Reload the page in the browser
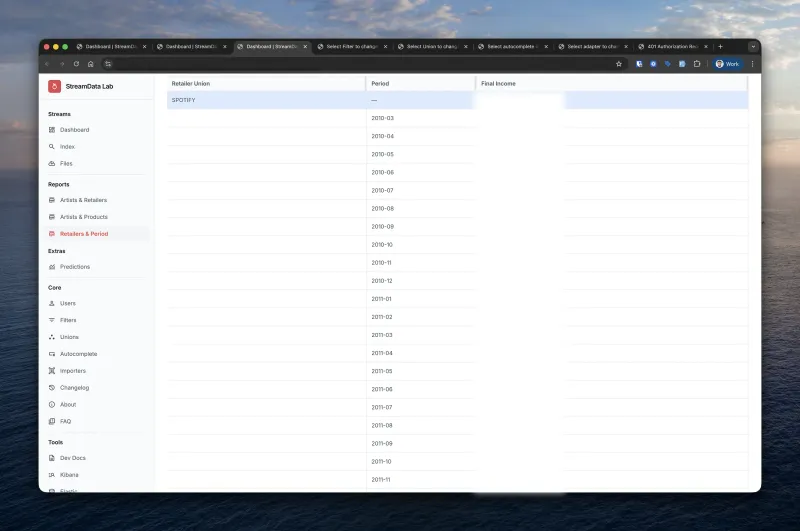 76,64
